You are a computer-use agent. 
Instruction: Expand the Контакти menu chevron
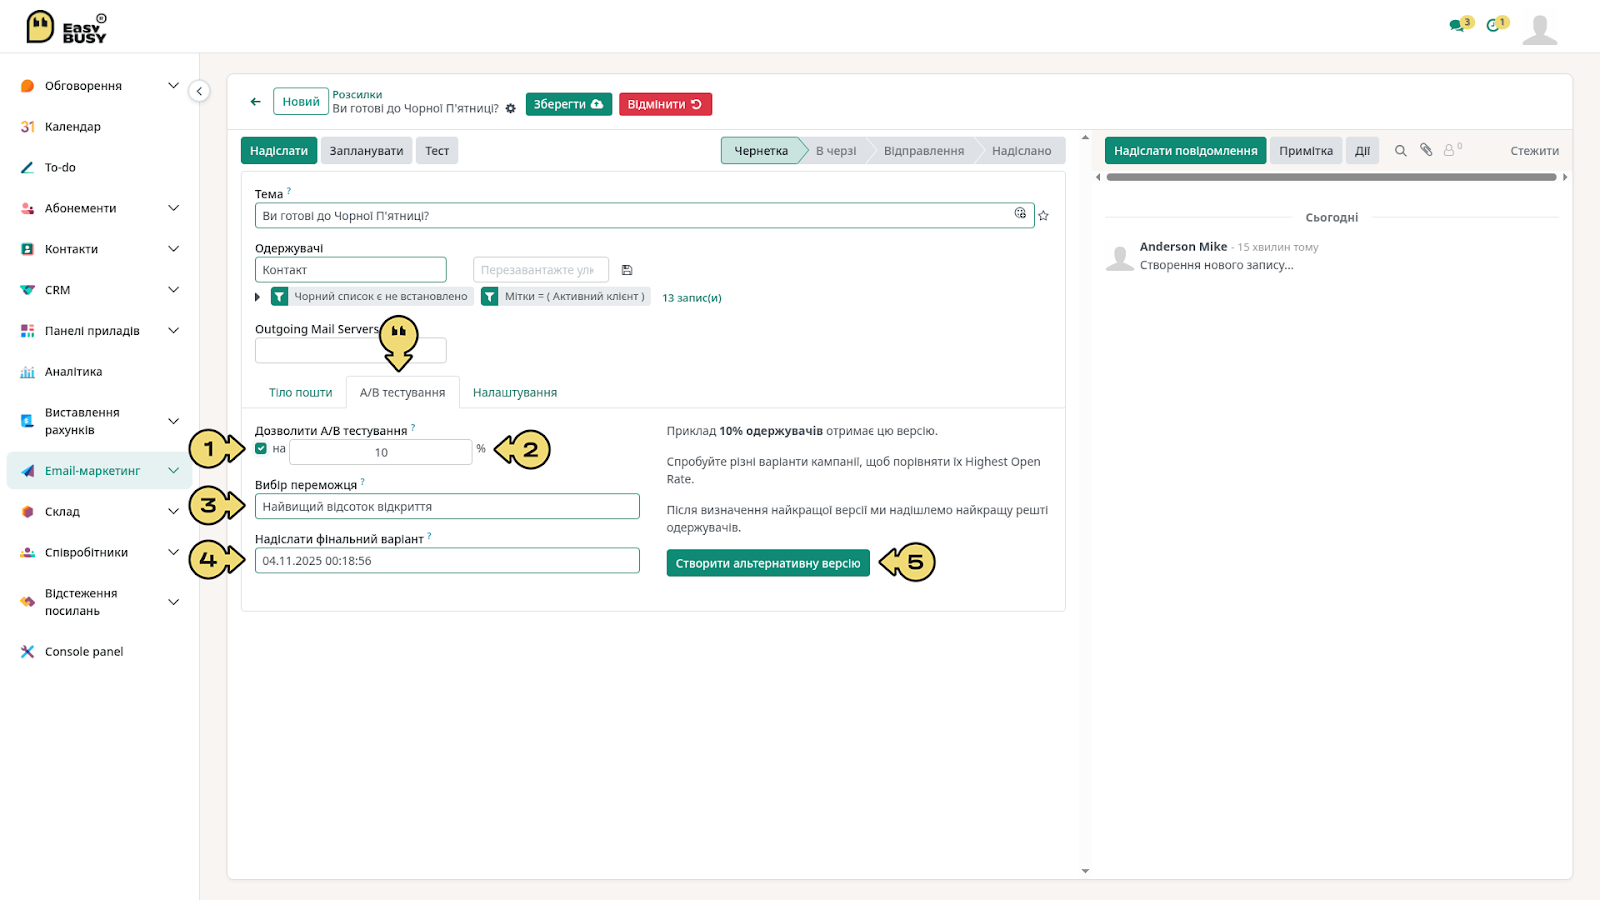(x=173, y=249)
